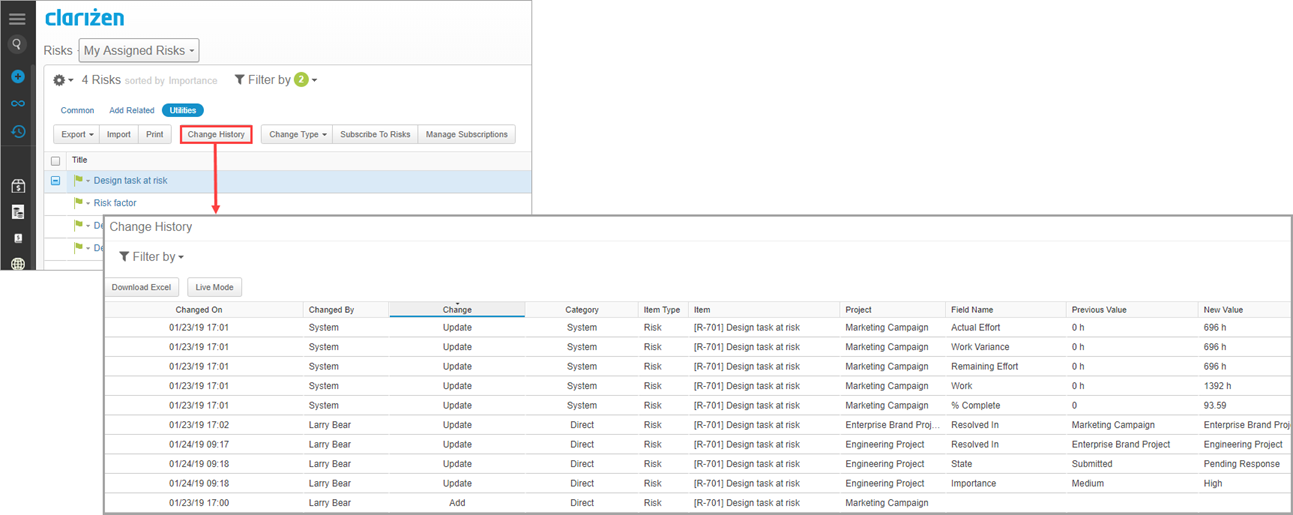Select the Utilities tab

pyautogui.click(x=182, y=111)
